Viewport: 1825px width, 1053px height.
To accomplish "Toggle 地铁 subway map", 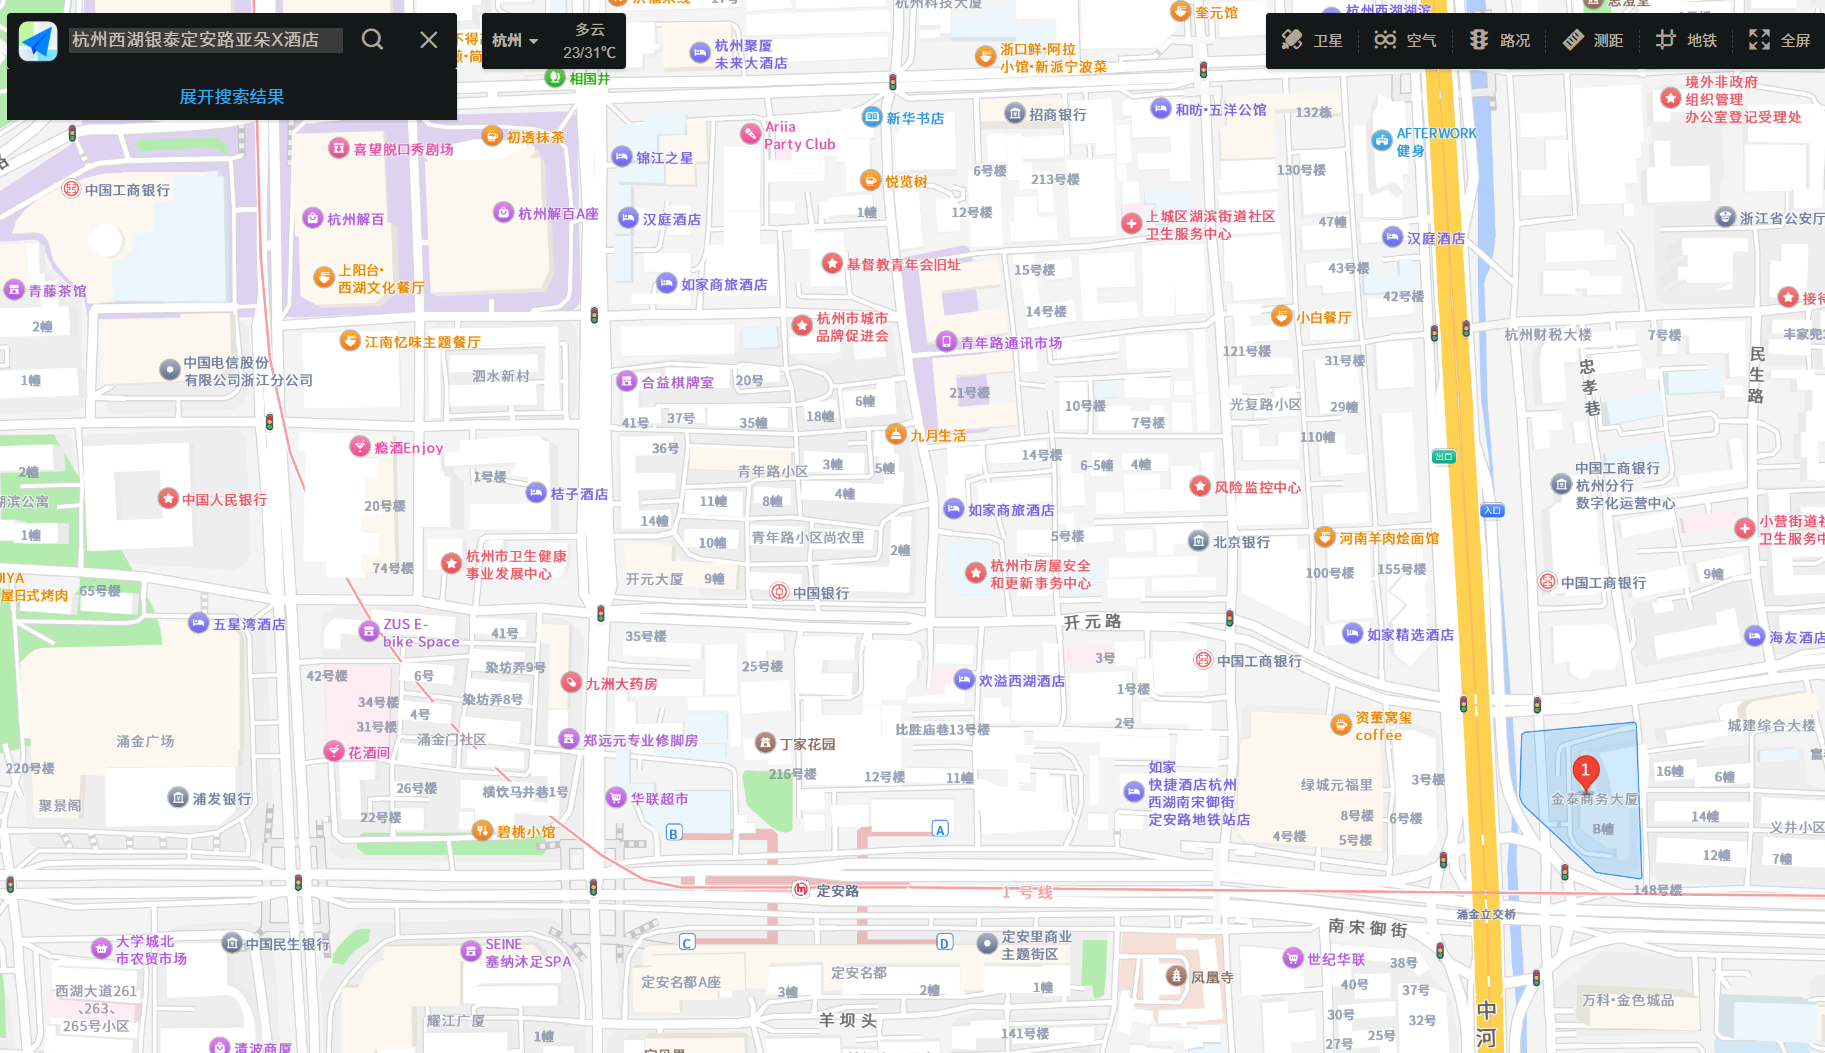I will tap(1686, 40).
